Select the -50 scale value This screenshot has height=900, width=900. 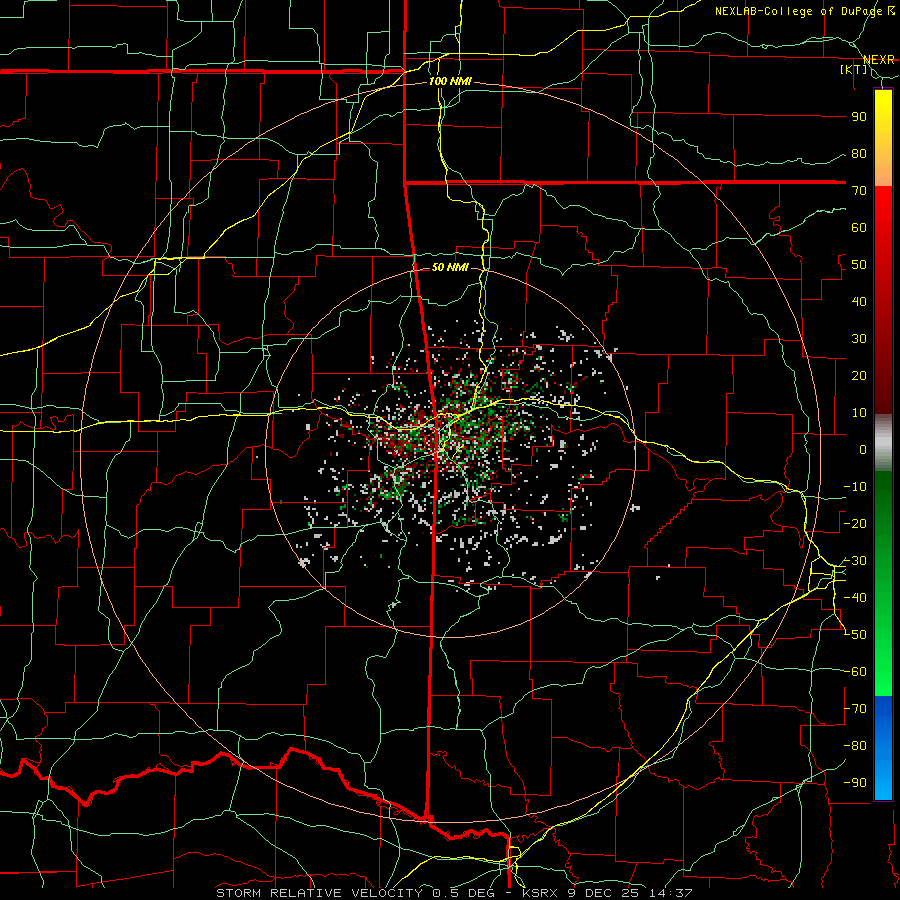point(855,635)
